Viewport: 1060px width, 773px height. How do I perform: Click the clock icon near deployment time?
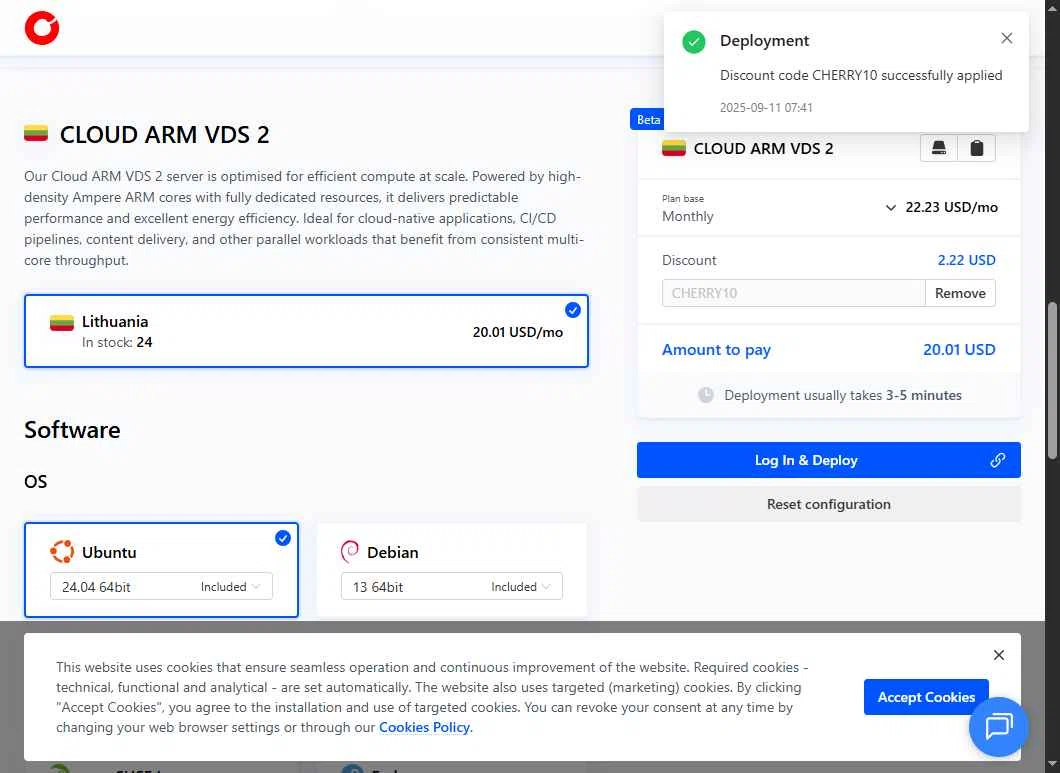tap(706, 395)
